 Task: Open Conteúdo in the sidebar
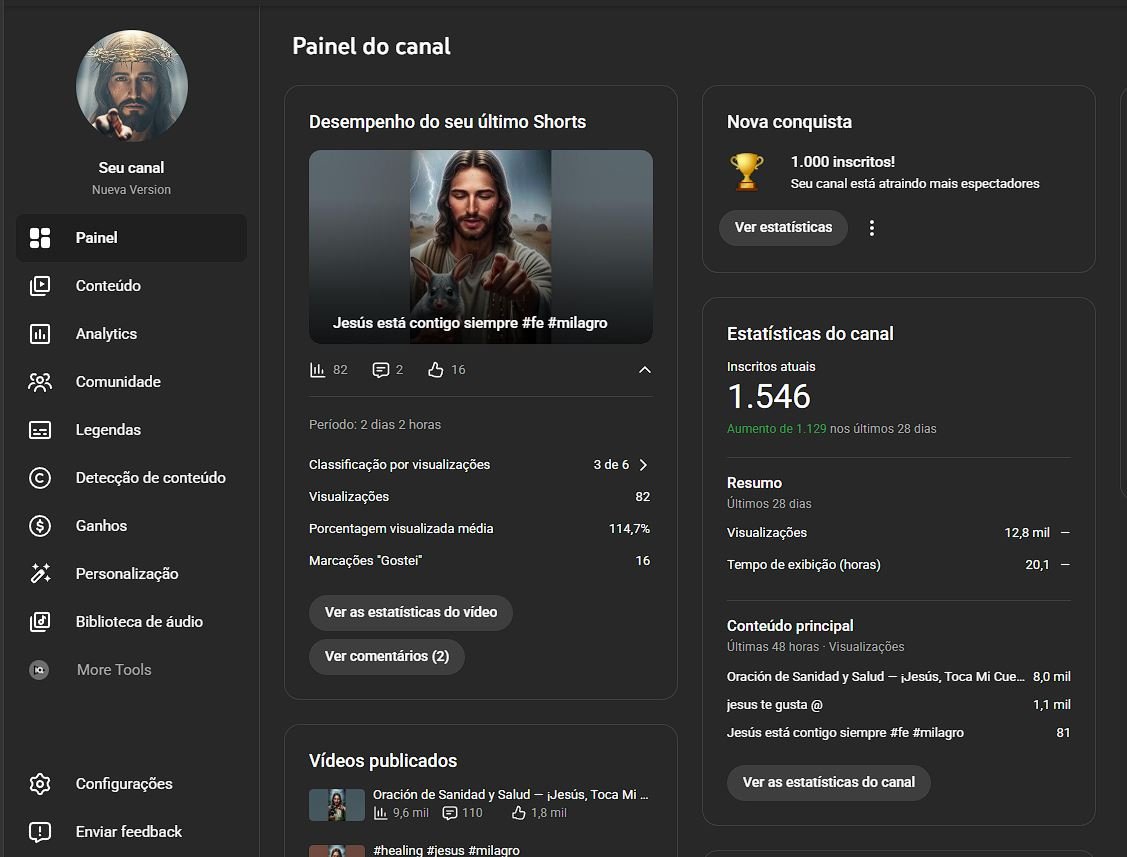[132, 285]
